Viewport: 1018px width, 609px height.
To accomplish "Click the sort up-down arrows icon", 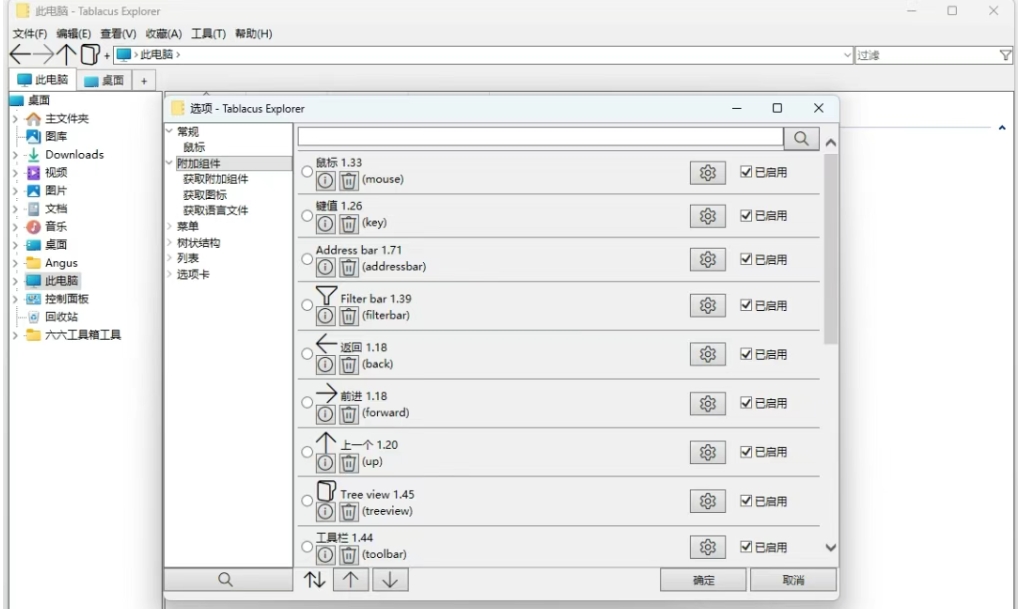I will (x=315, y=579).
